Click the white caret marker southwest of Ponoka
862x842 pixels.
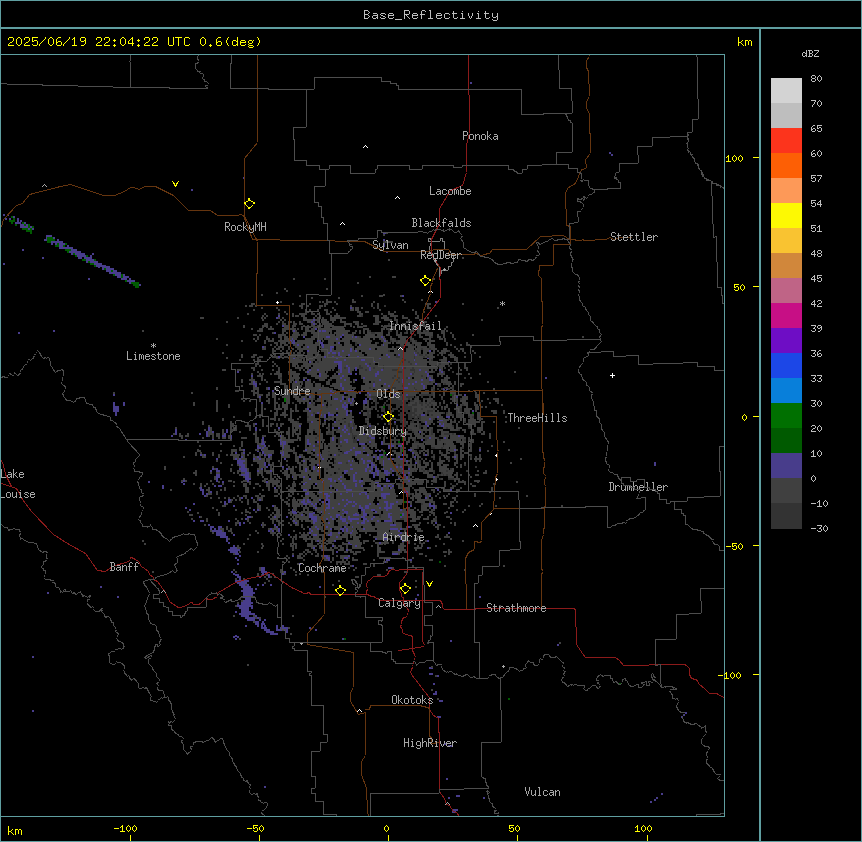(366, 147)
